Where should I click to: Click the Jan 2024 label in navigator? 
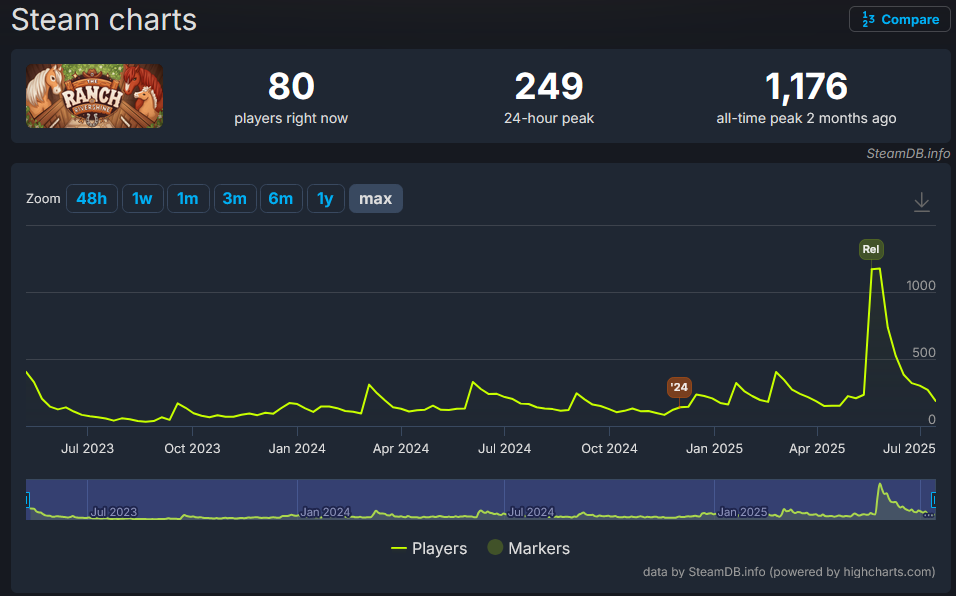(x=325, y=512)
